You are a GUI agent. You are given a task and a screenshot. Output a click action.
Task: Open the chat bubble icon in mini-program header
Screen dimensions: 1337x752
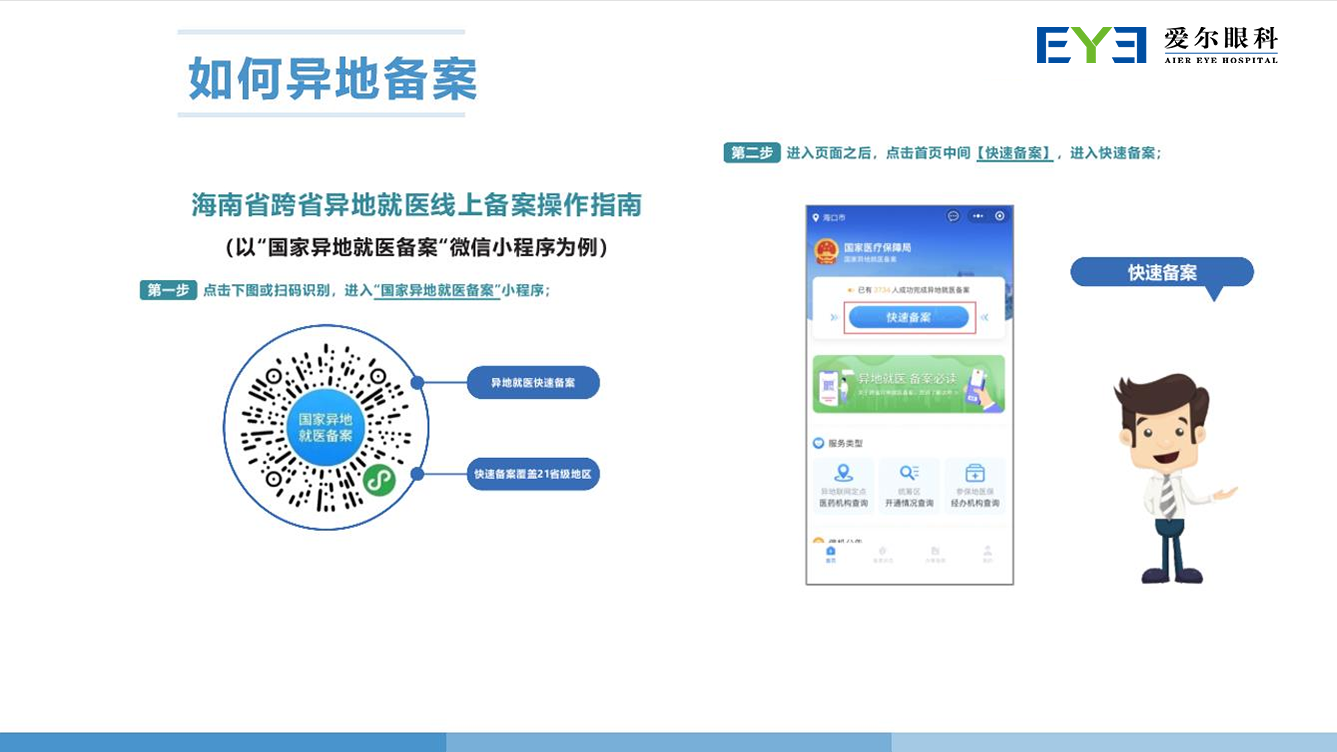click(953, 216)
